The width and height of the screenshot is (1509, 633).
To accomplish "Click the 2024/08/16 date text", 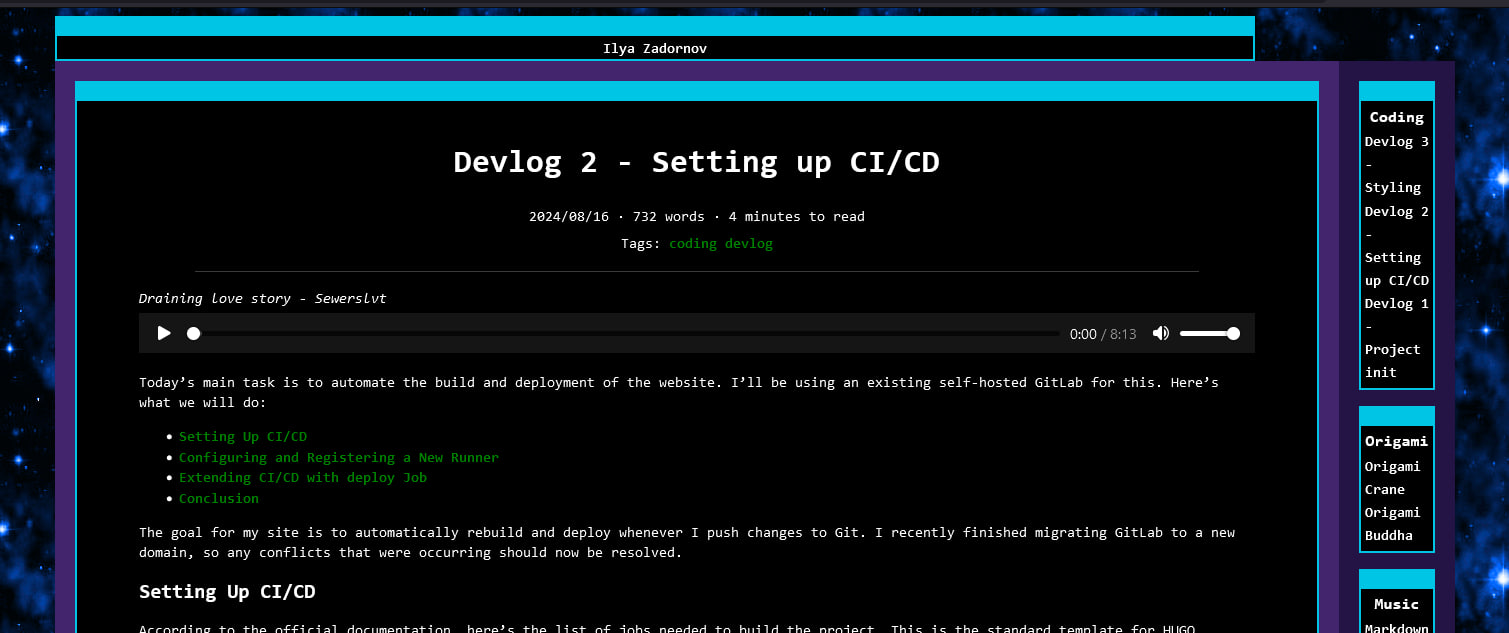I will point(569,217).
